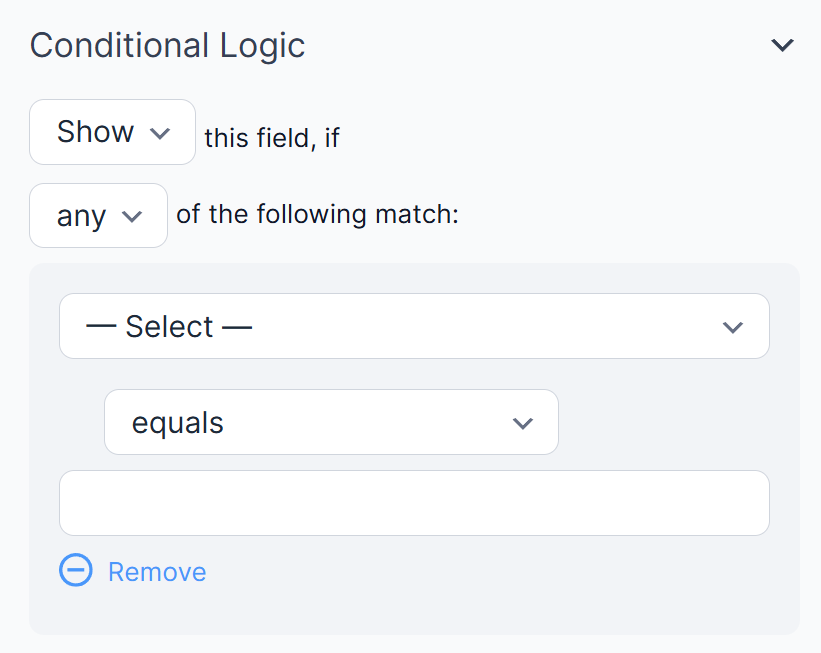Open the Select field dropdown
This screenshot has height=653, width=821.
414,326
